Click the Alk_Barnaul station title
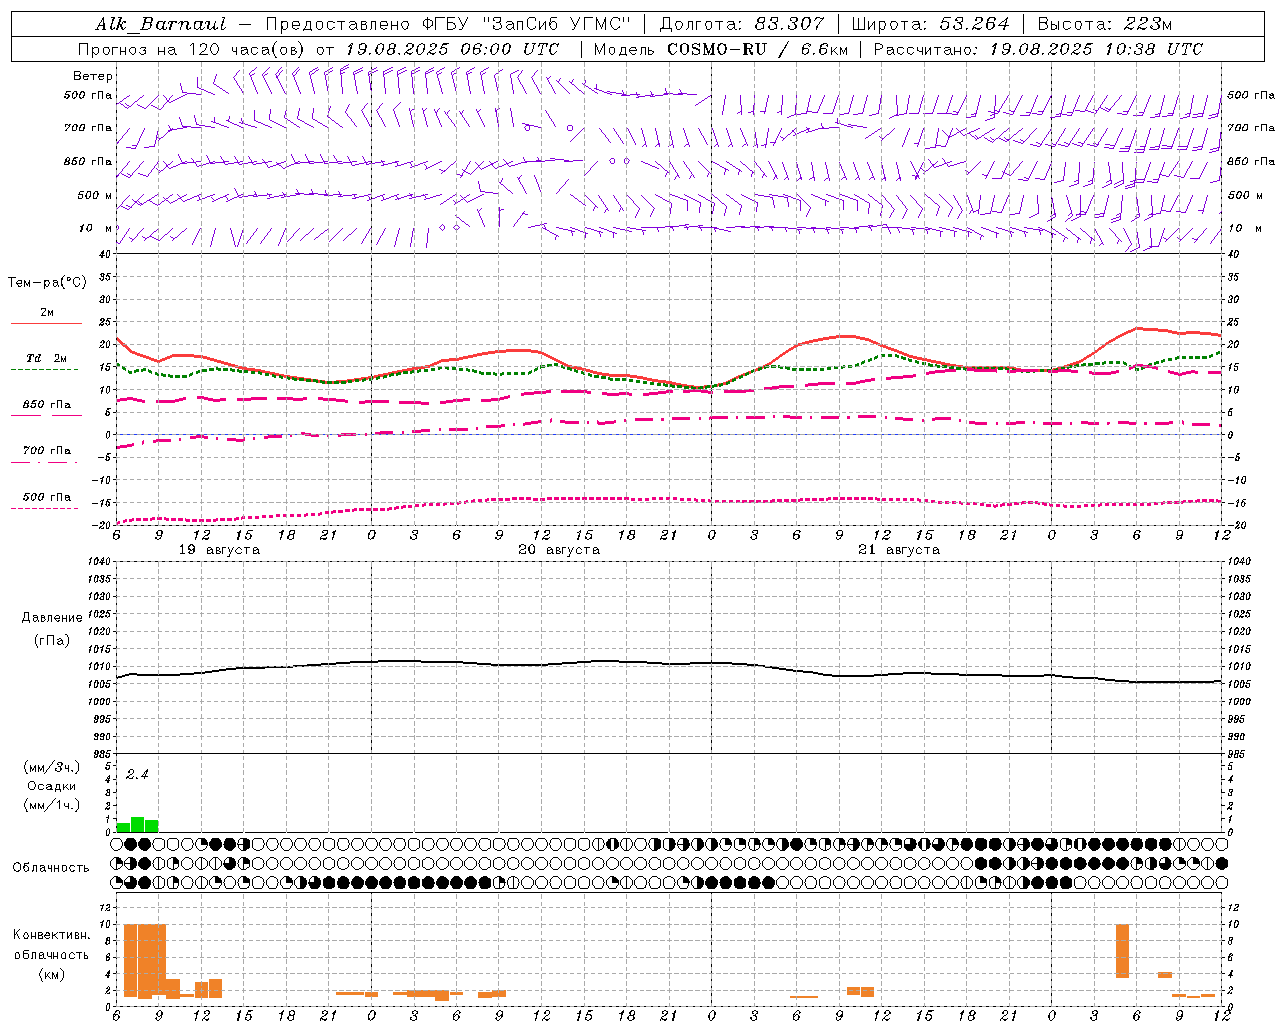1280x1024 pixels. click(x=161, y=24)
